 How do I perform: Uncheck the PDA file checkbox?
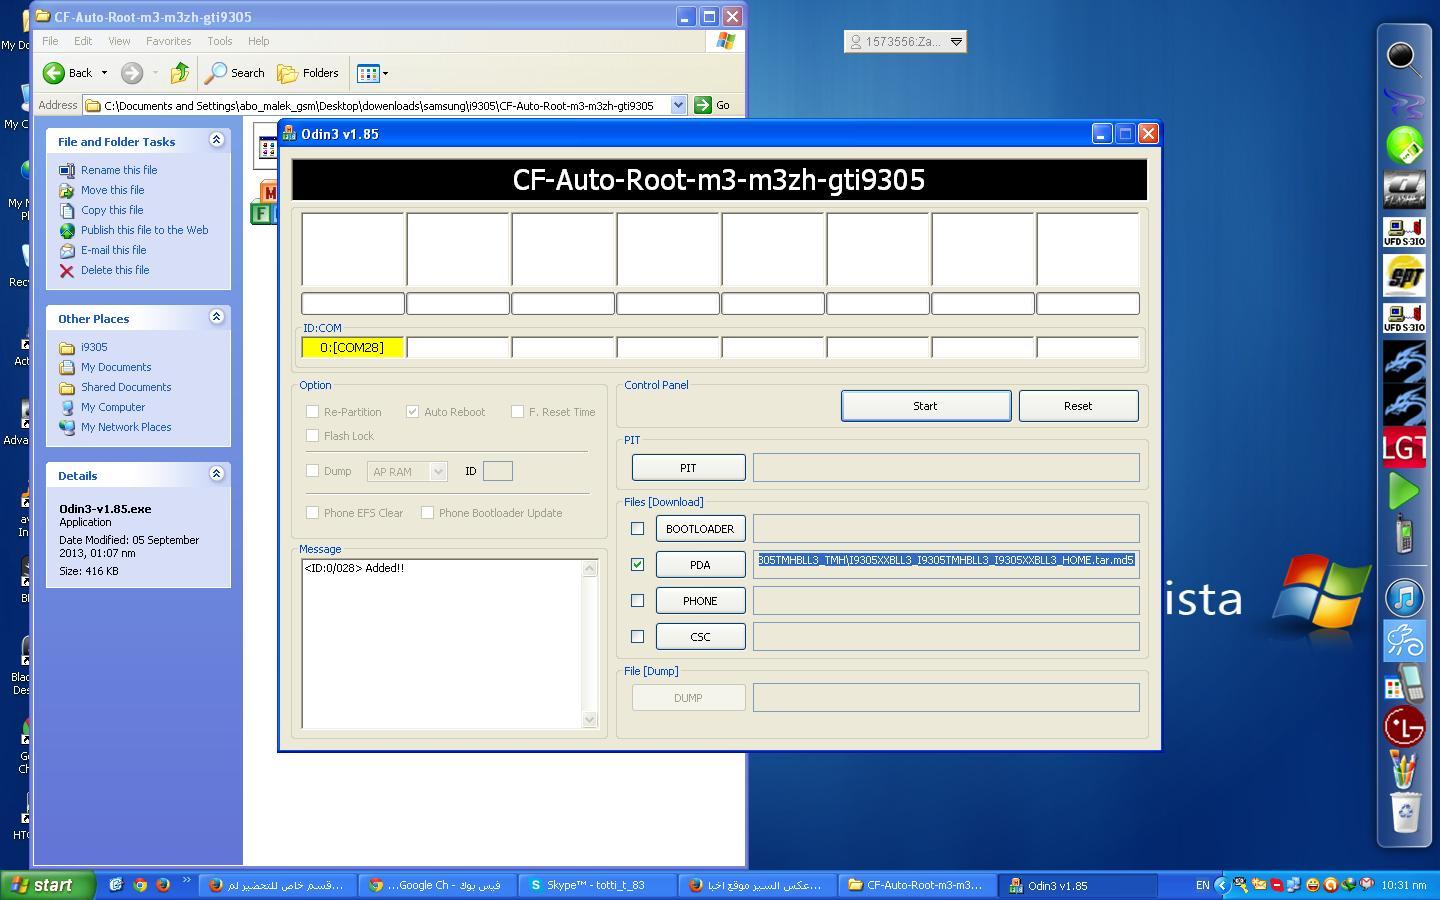(x=638, y=565)
